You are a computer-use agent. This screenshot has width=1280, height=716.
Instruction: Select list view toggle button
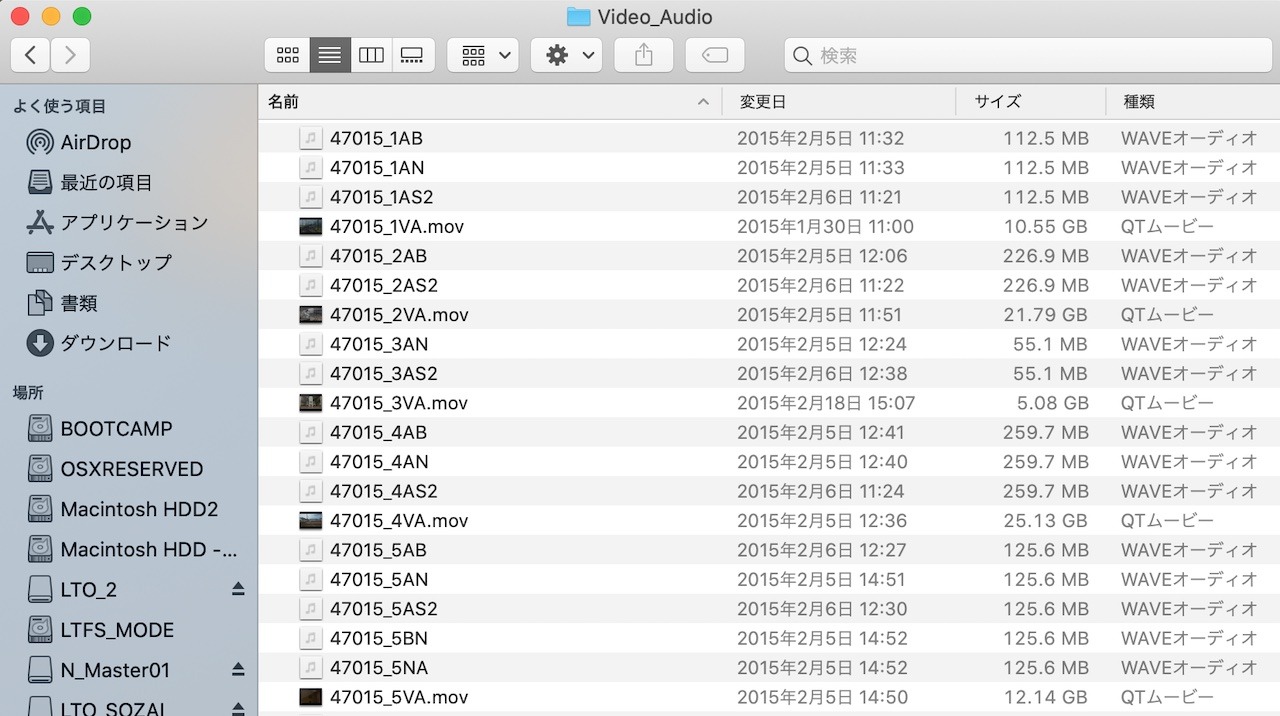329,56
